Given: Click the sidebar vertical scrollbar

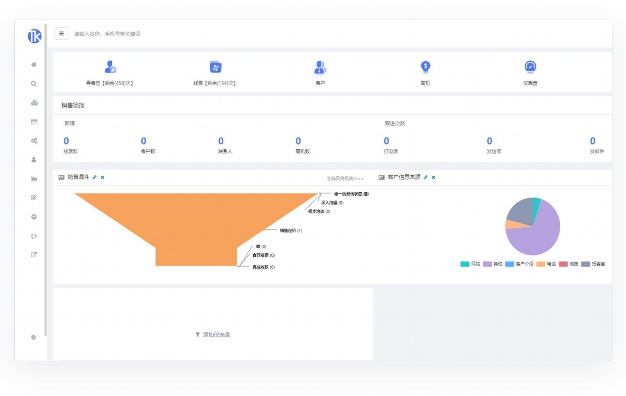Looking at the screenshot, I should coord(46,180).
